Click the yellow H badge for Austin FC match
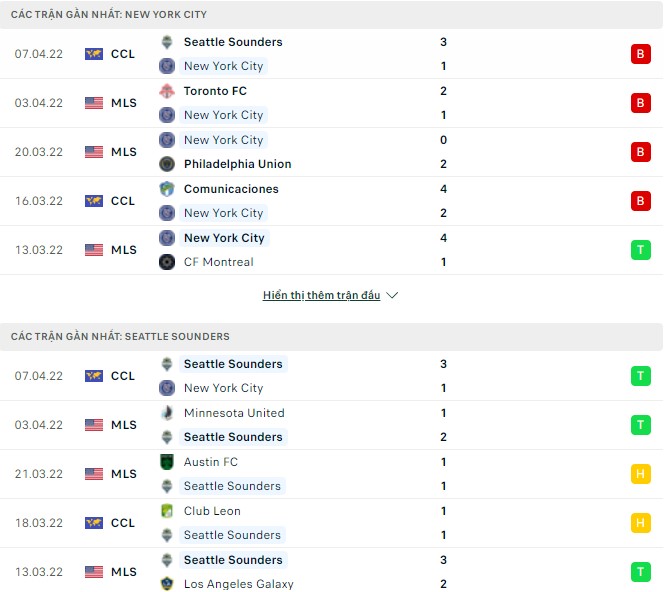Screen dimensions: 670x592 click(x=641, y=474)
